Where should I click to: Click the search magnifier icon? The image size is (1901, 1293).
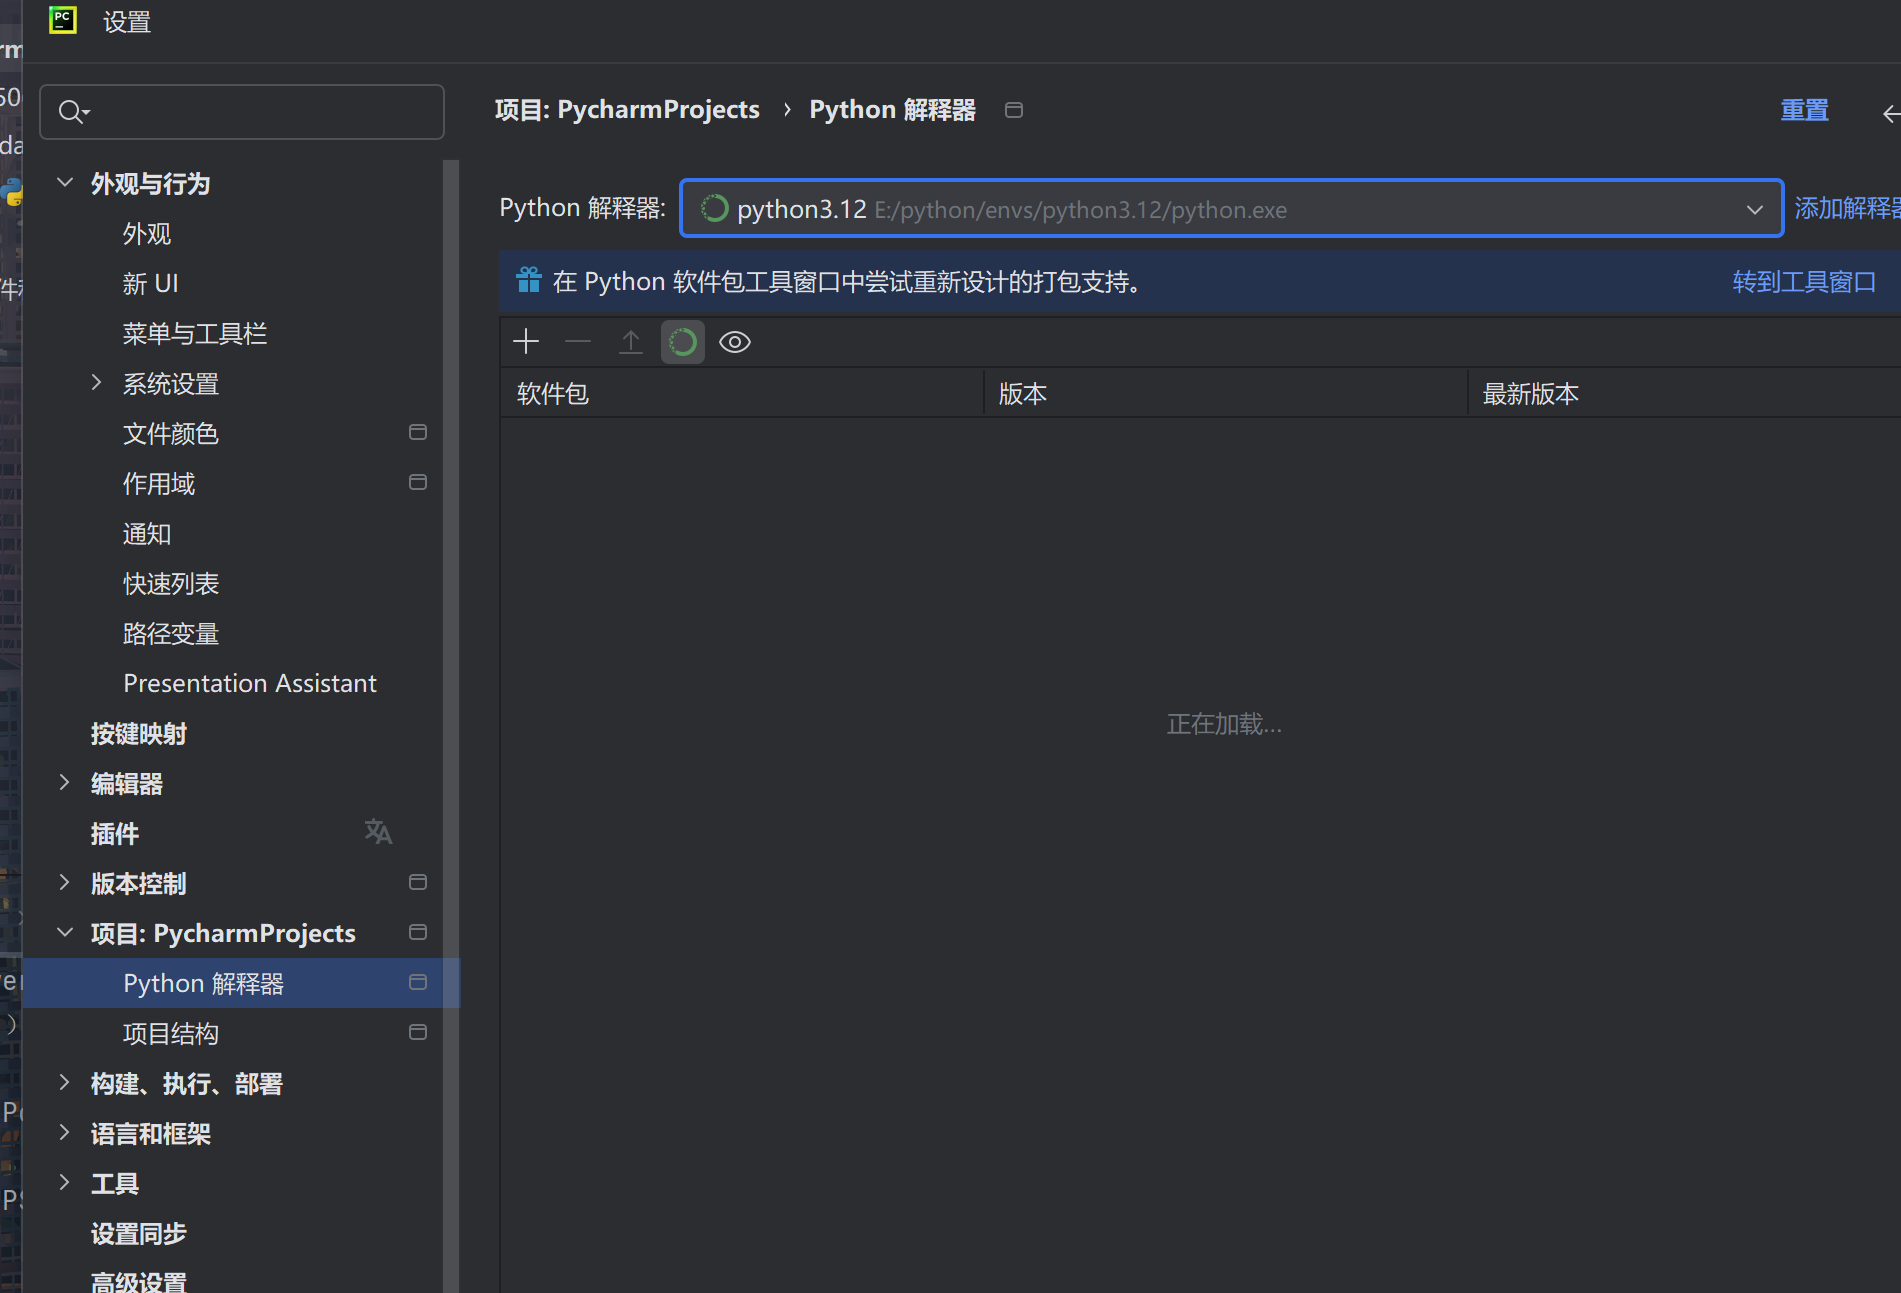click(x=73, y=112)
